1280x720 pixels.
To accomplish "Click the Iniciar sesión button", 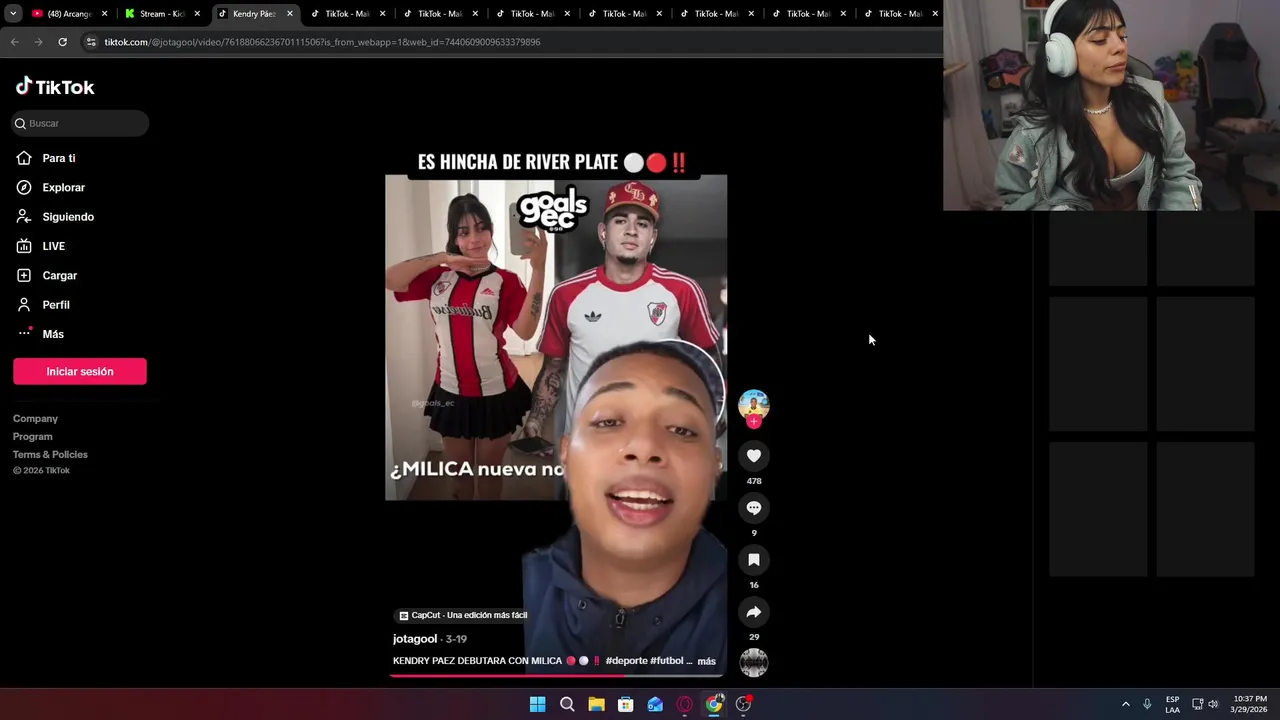I will click(x=80, y=371).
